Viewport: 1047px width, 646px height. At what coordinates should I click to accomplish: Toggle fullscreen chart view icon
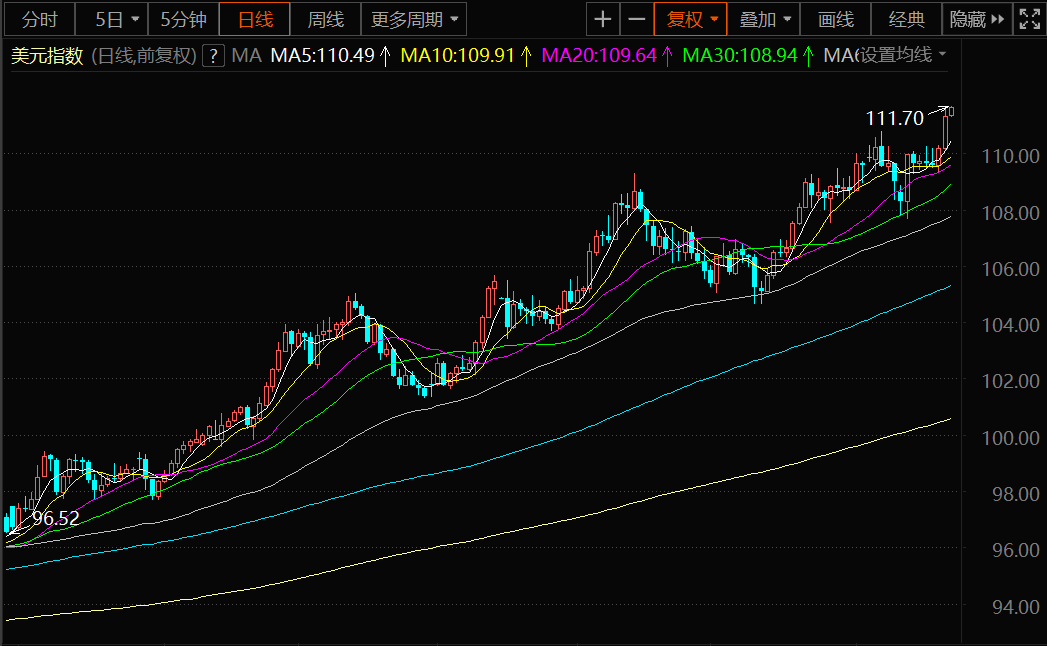click(x=1029, y=19)
